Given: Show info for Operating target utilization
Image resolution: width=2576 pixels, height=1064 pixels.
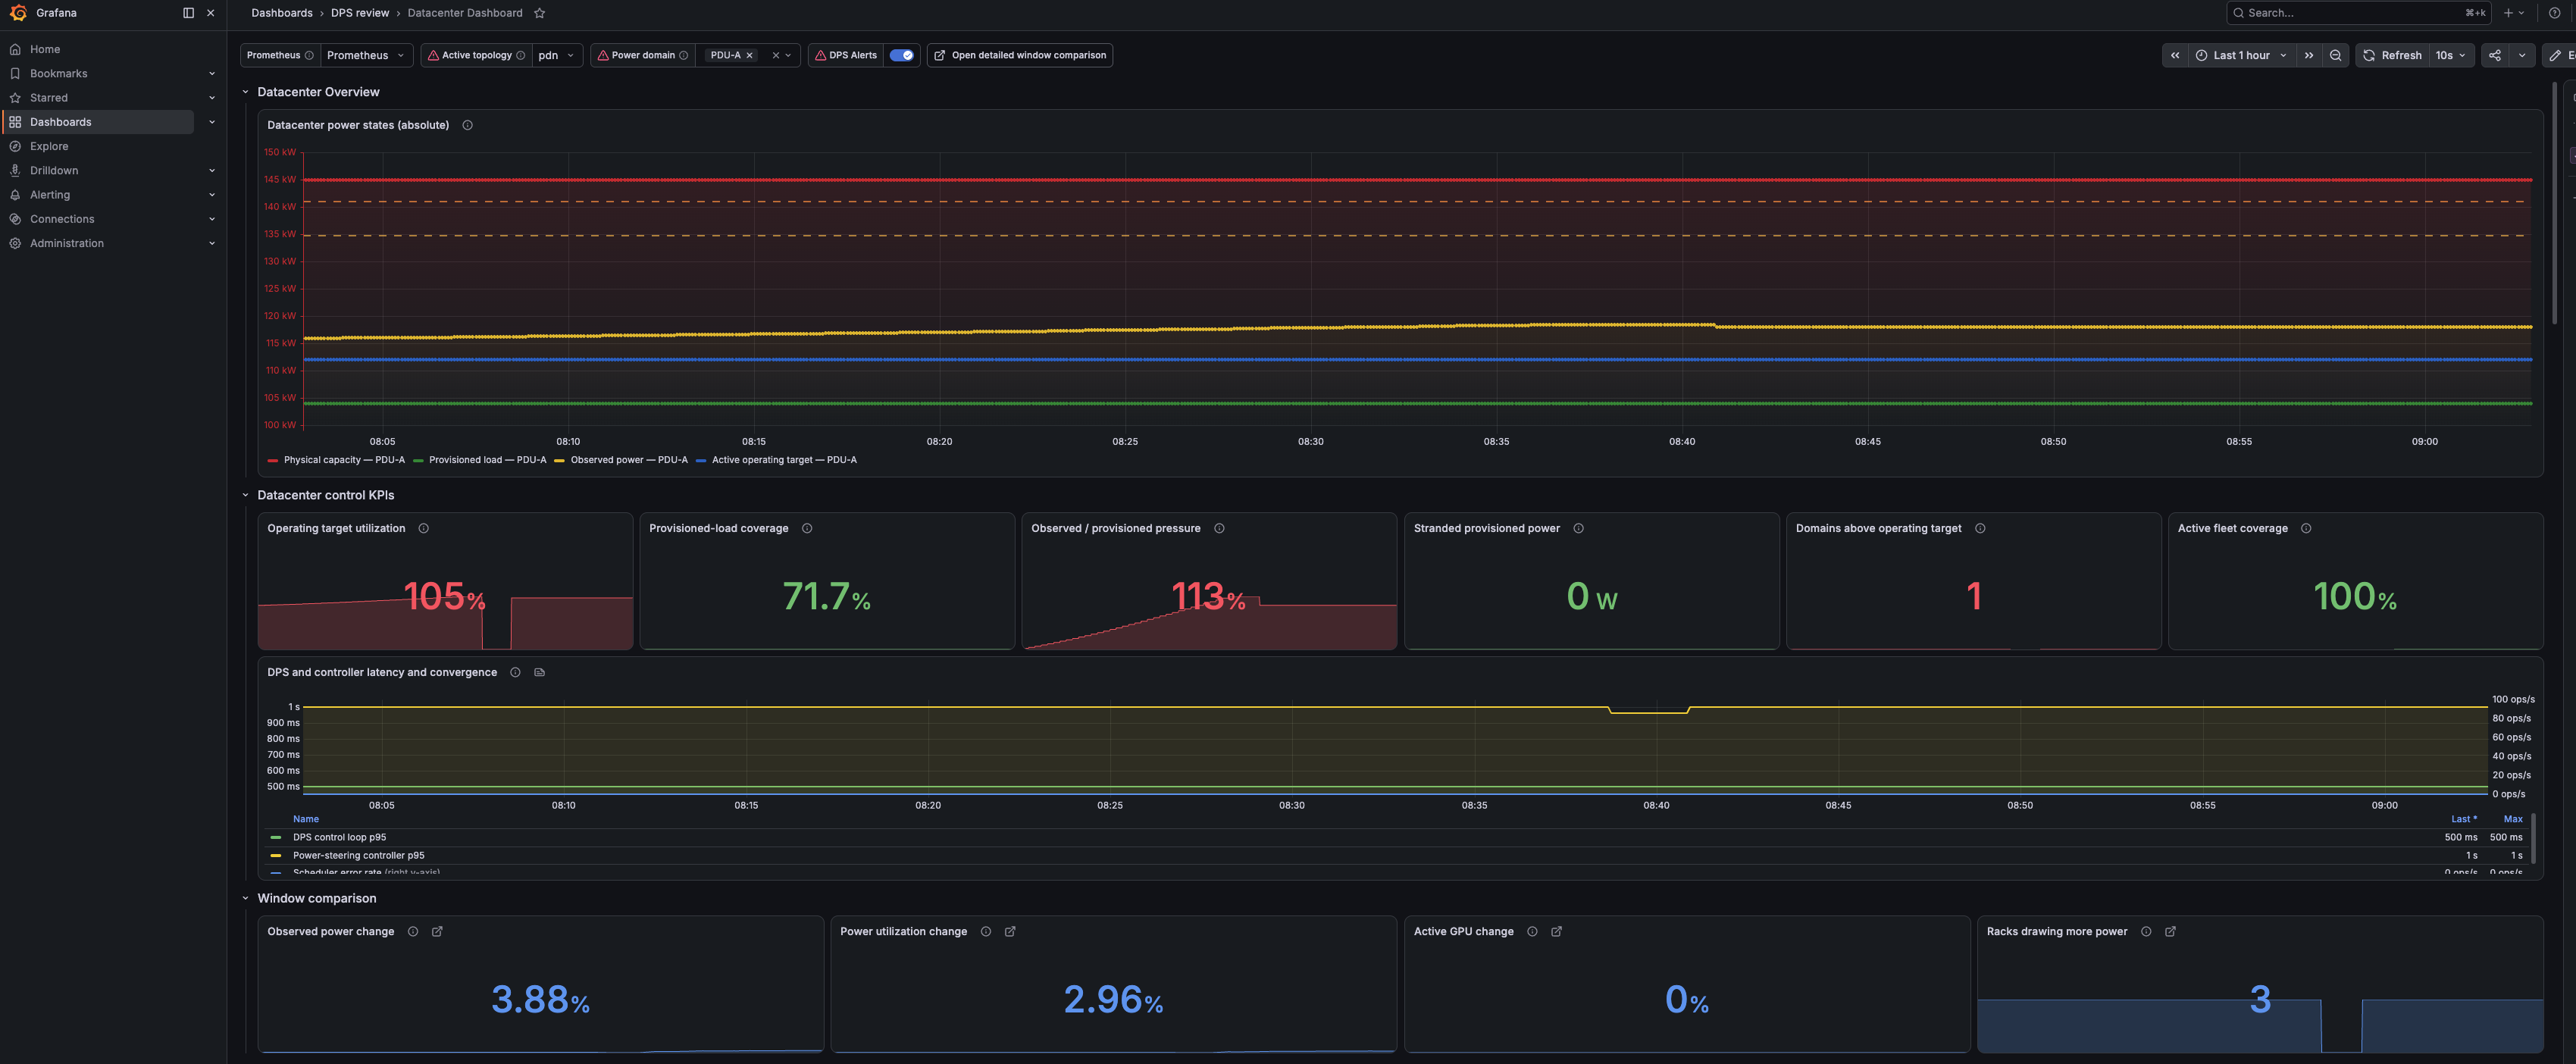Looking at the screenshot, I should [x=423, y=528].
